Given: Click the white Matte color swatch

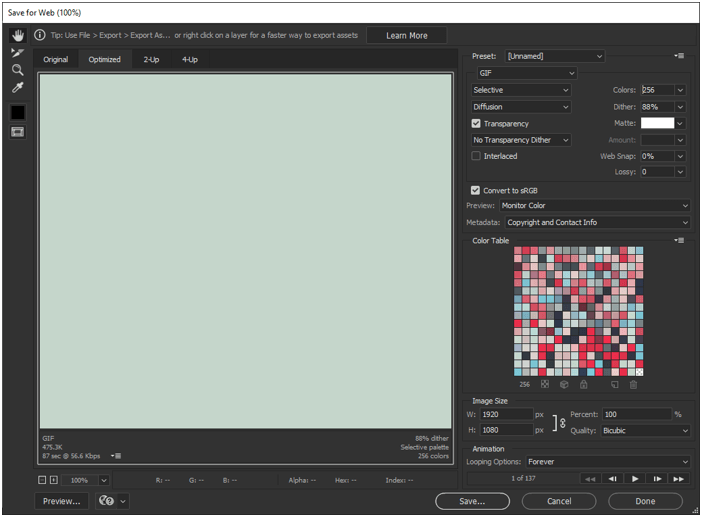Looking at the screenshot, I should pos(657,123).
